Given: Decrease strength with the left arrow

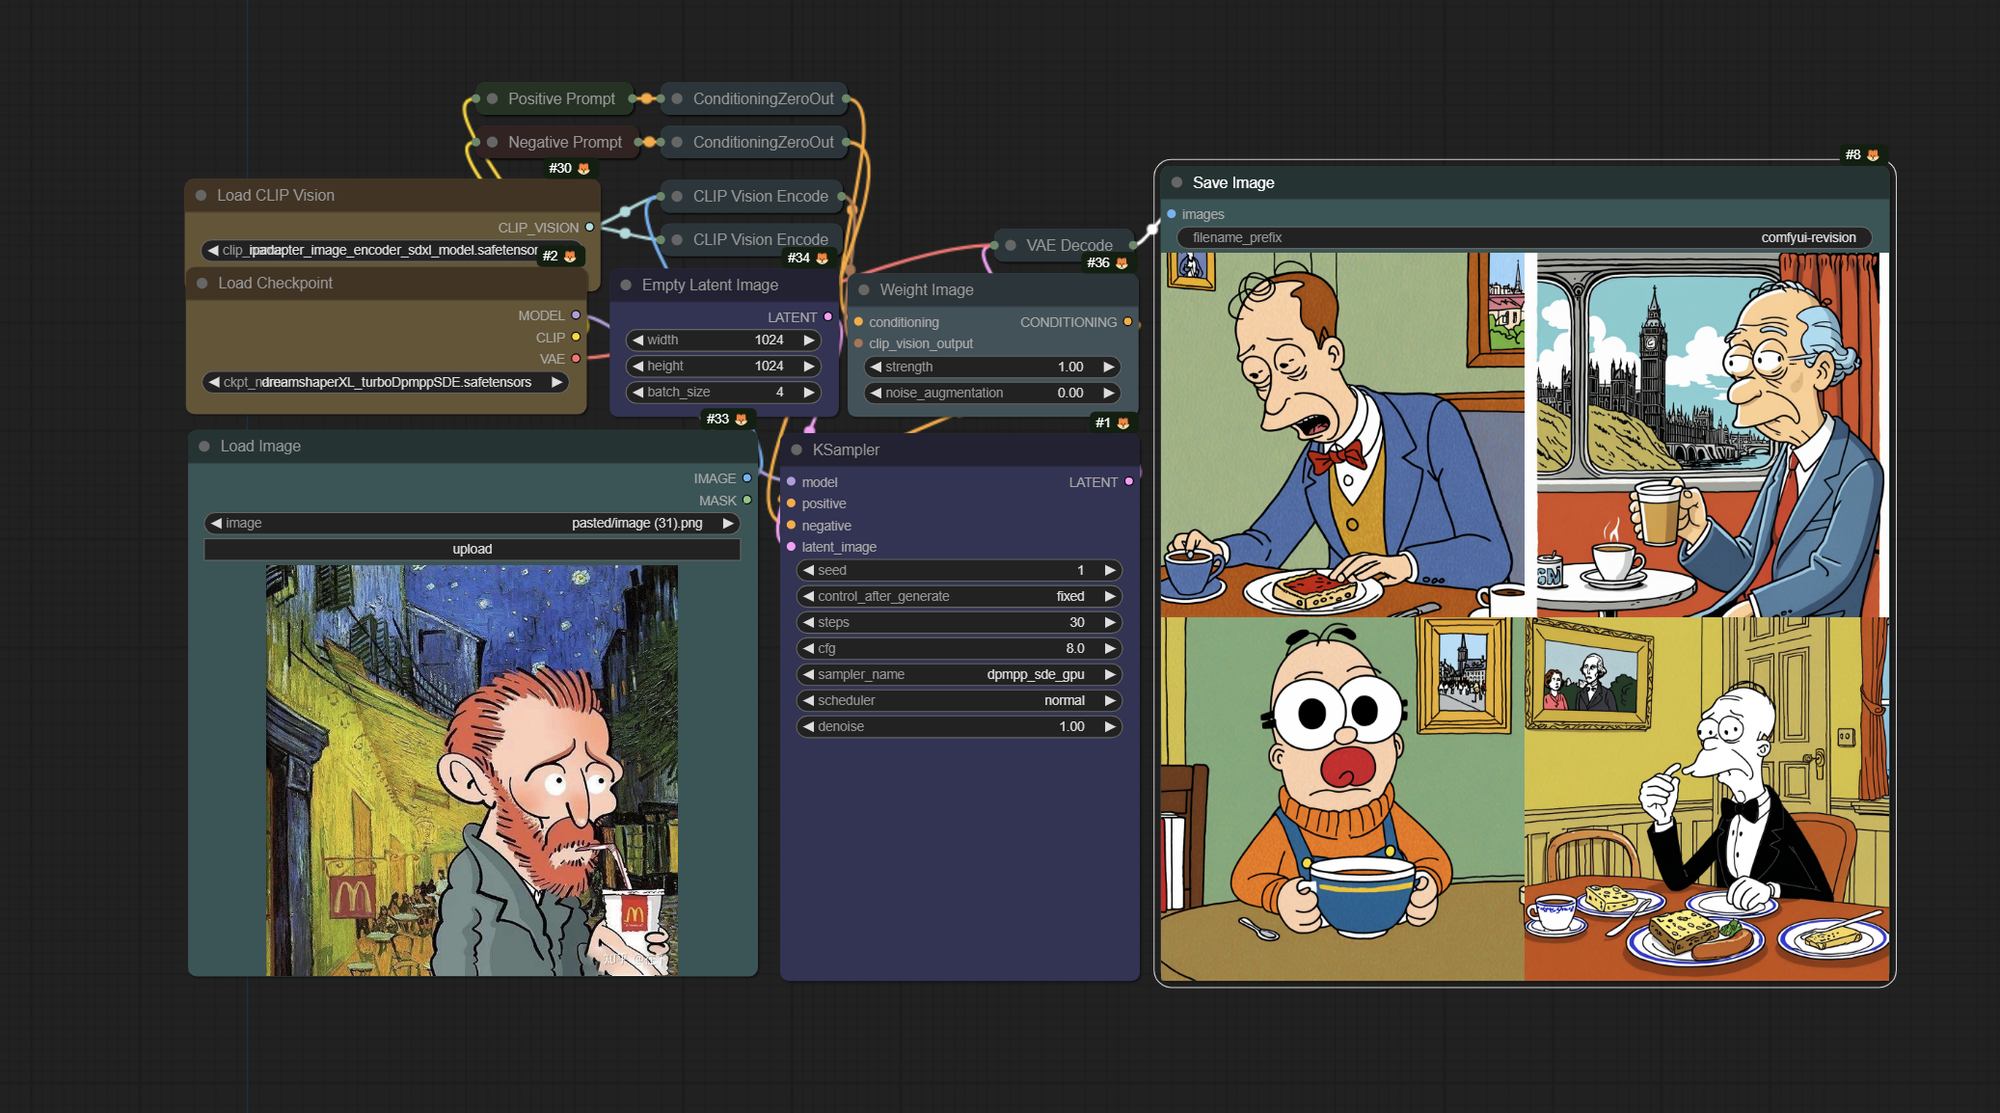Looking at the screenshot, I should (876, 367).
